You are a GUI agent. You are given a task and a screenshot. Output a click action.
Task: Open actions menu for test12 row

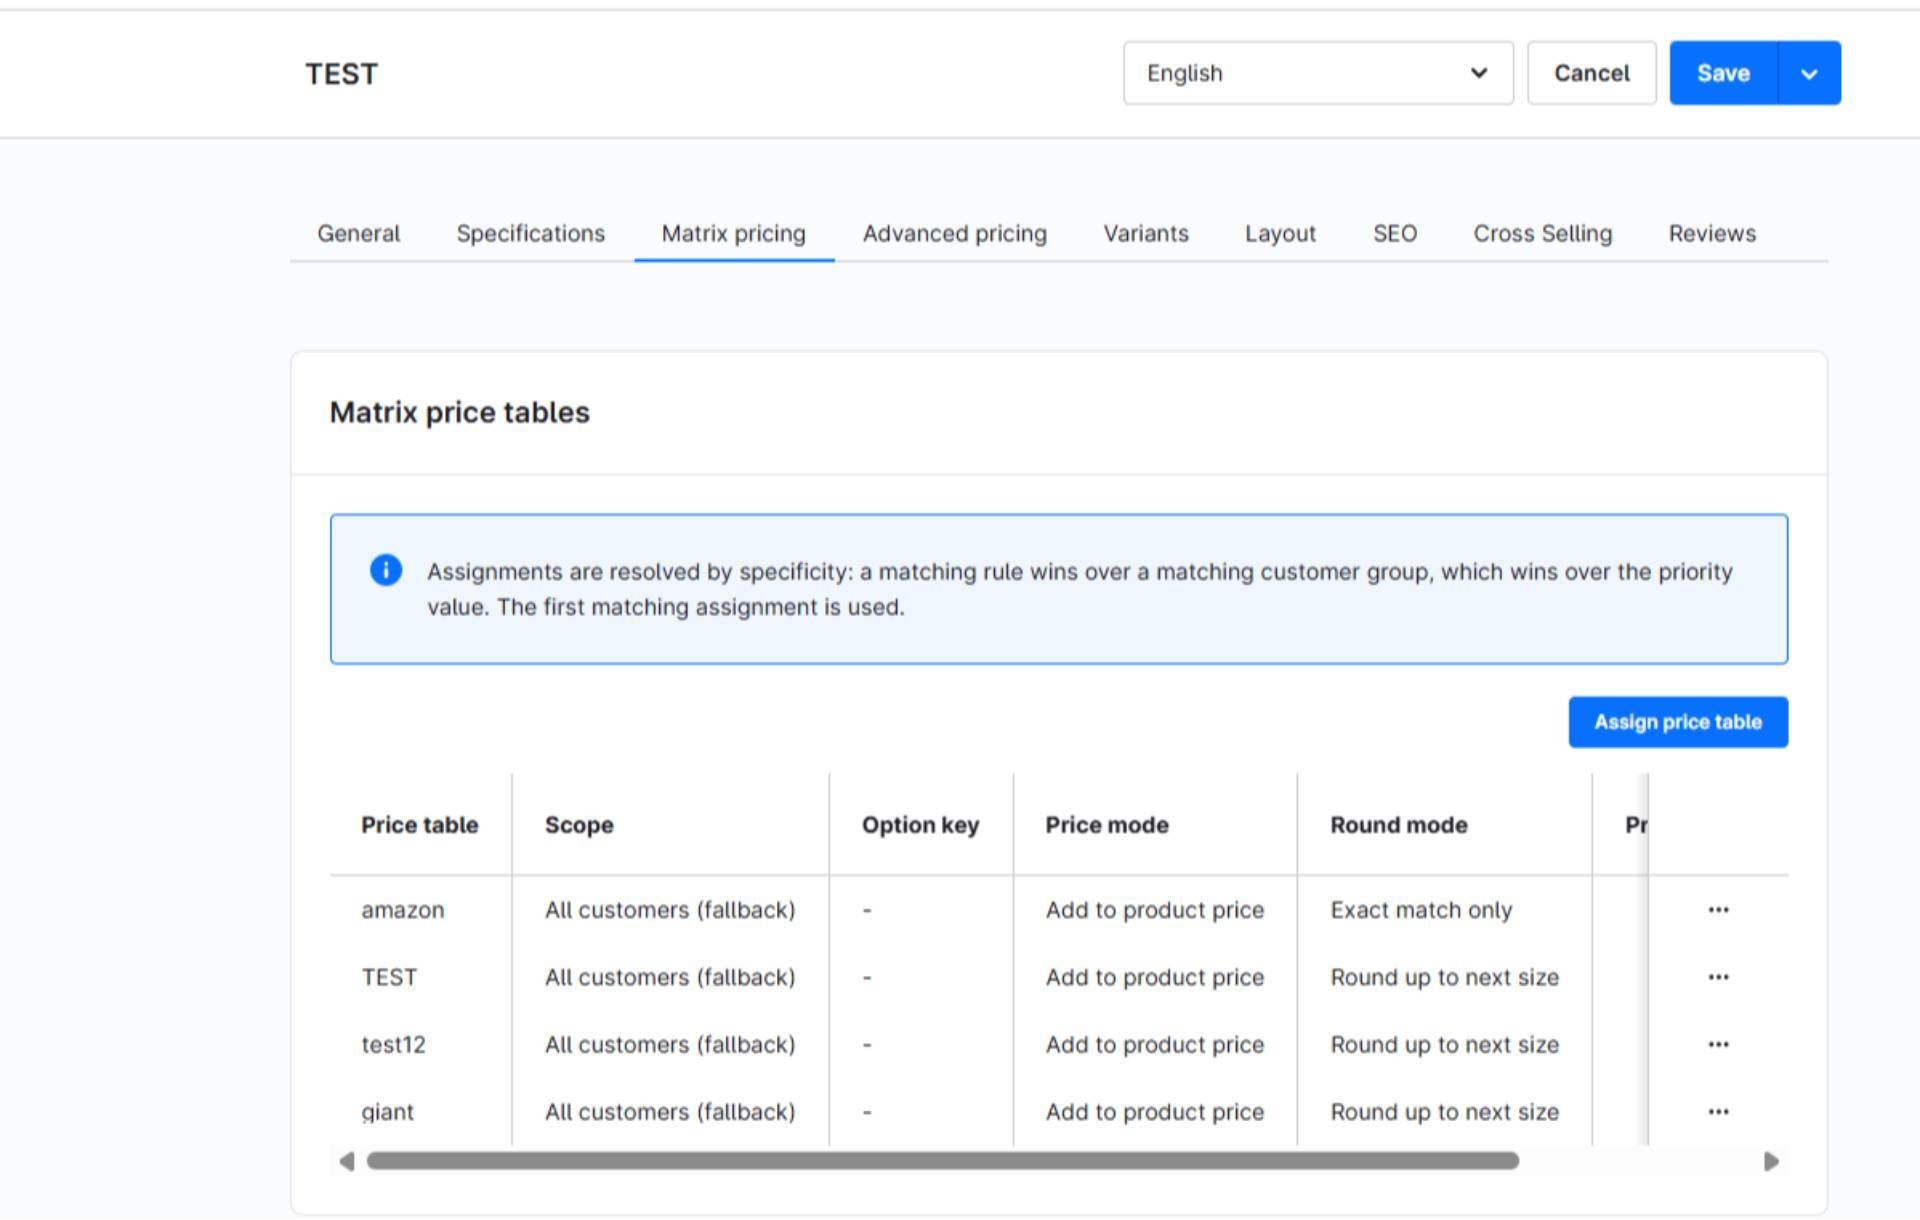pos(1718,1044)
